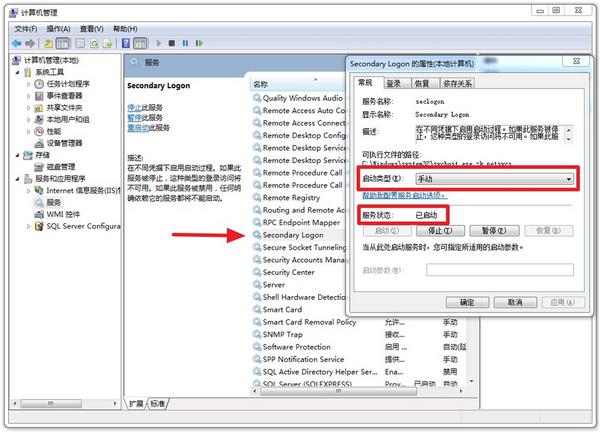600x433 pixels.
Task: Collapse the 系统工具 tree node
Action: pos(18,72)
